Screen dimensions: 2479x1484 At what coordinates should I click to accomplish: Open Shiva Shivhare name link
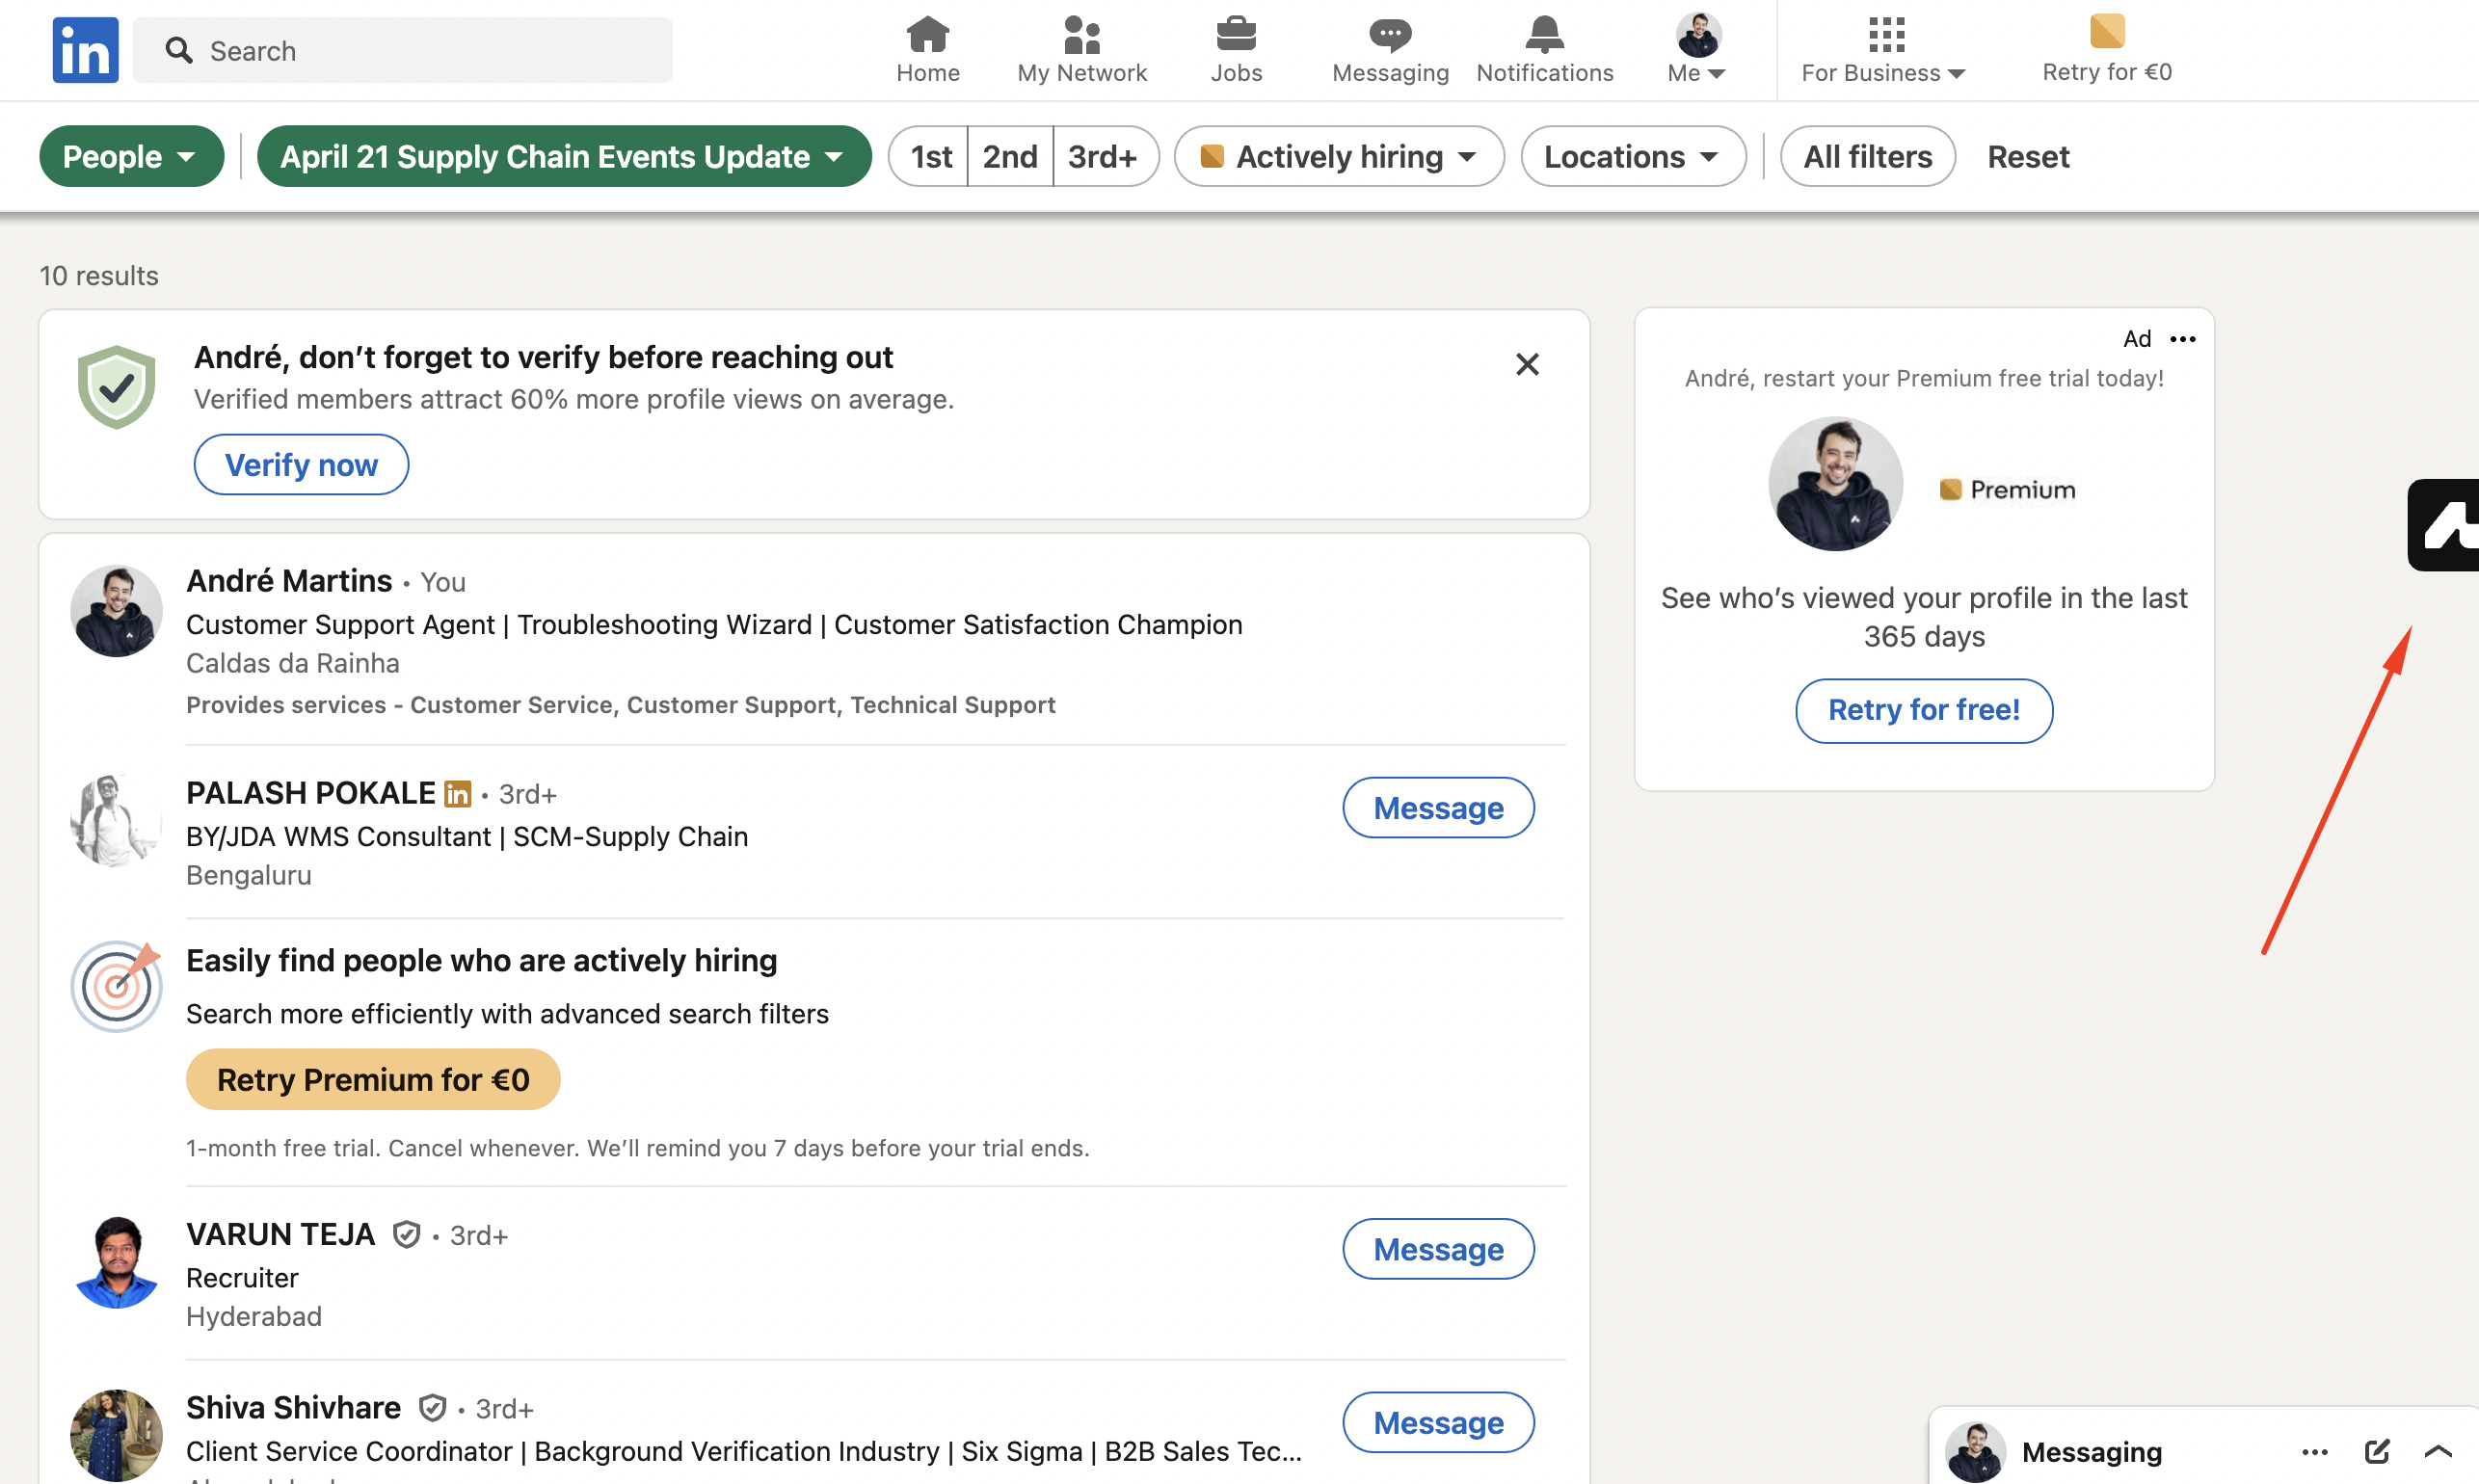tap(293, 1408)
